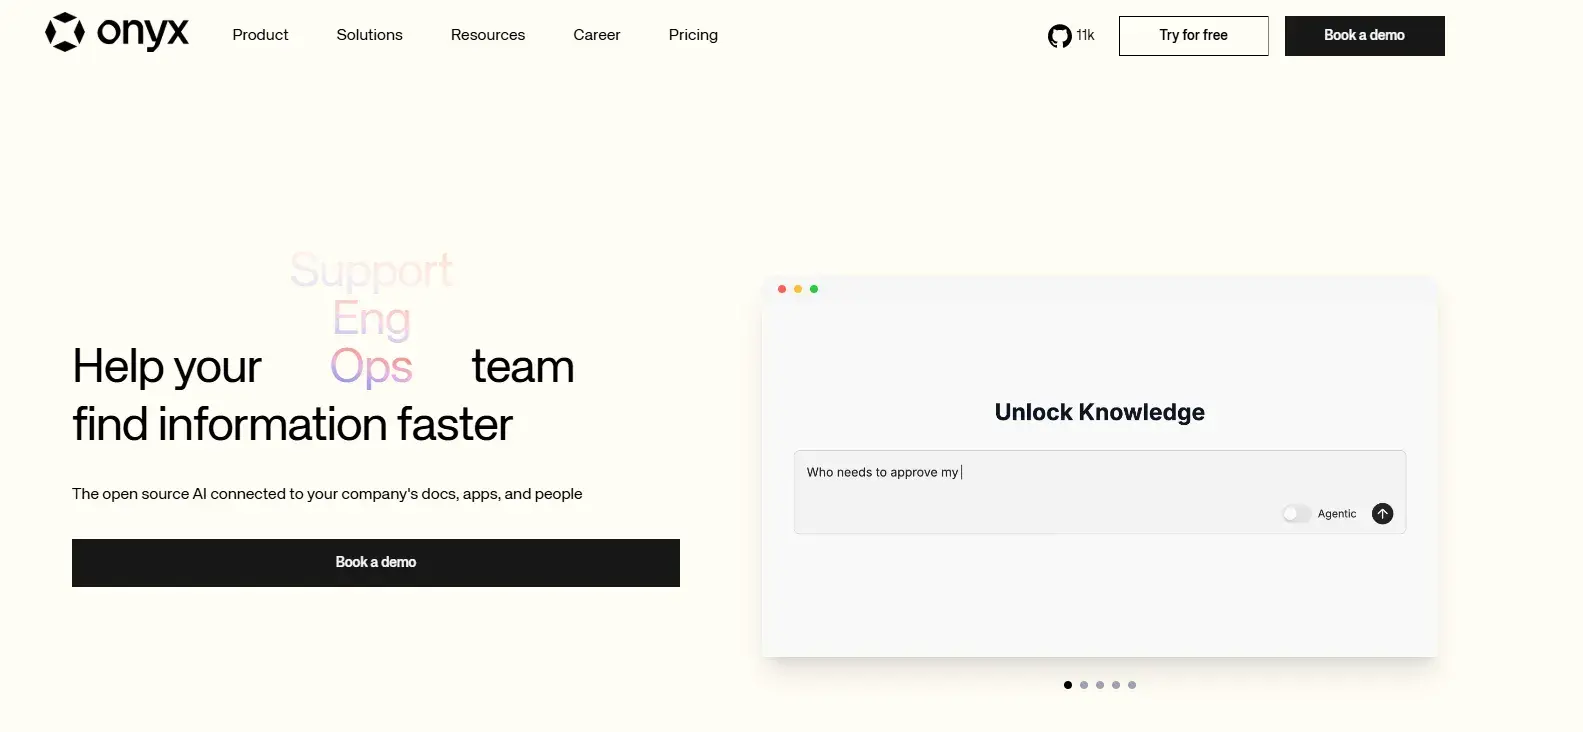Click the Try for free button

tap(1193, 36)
